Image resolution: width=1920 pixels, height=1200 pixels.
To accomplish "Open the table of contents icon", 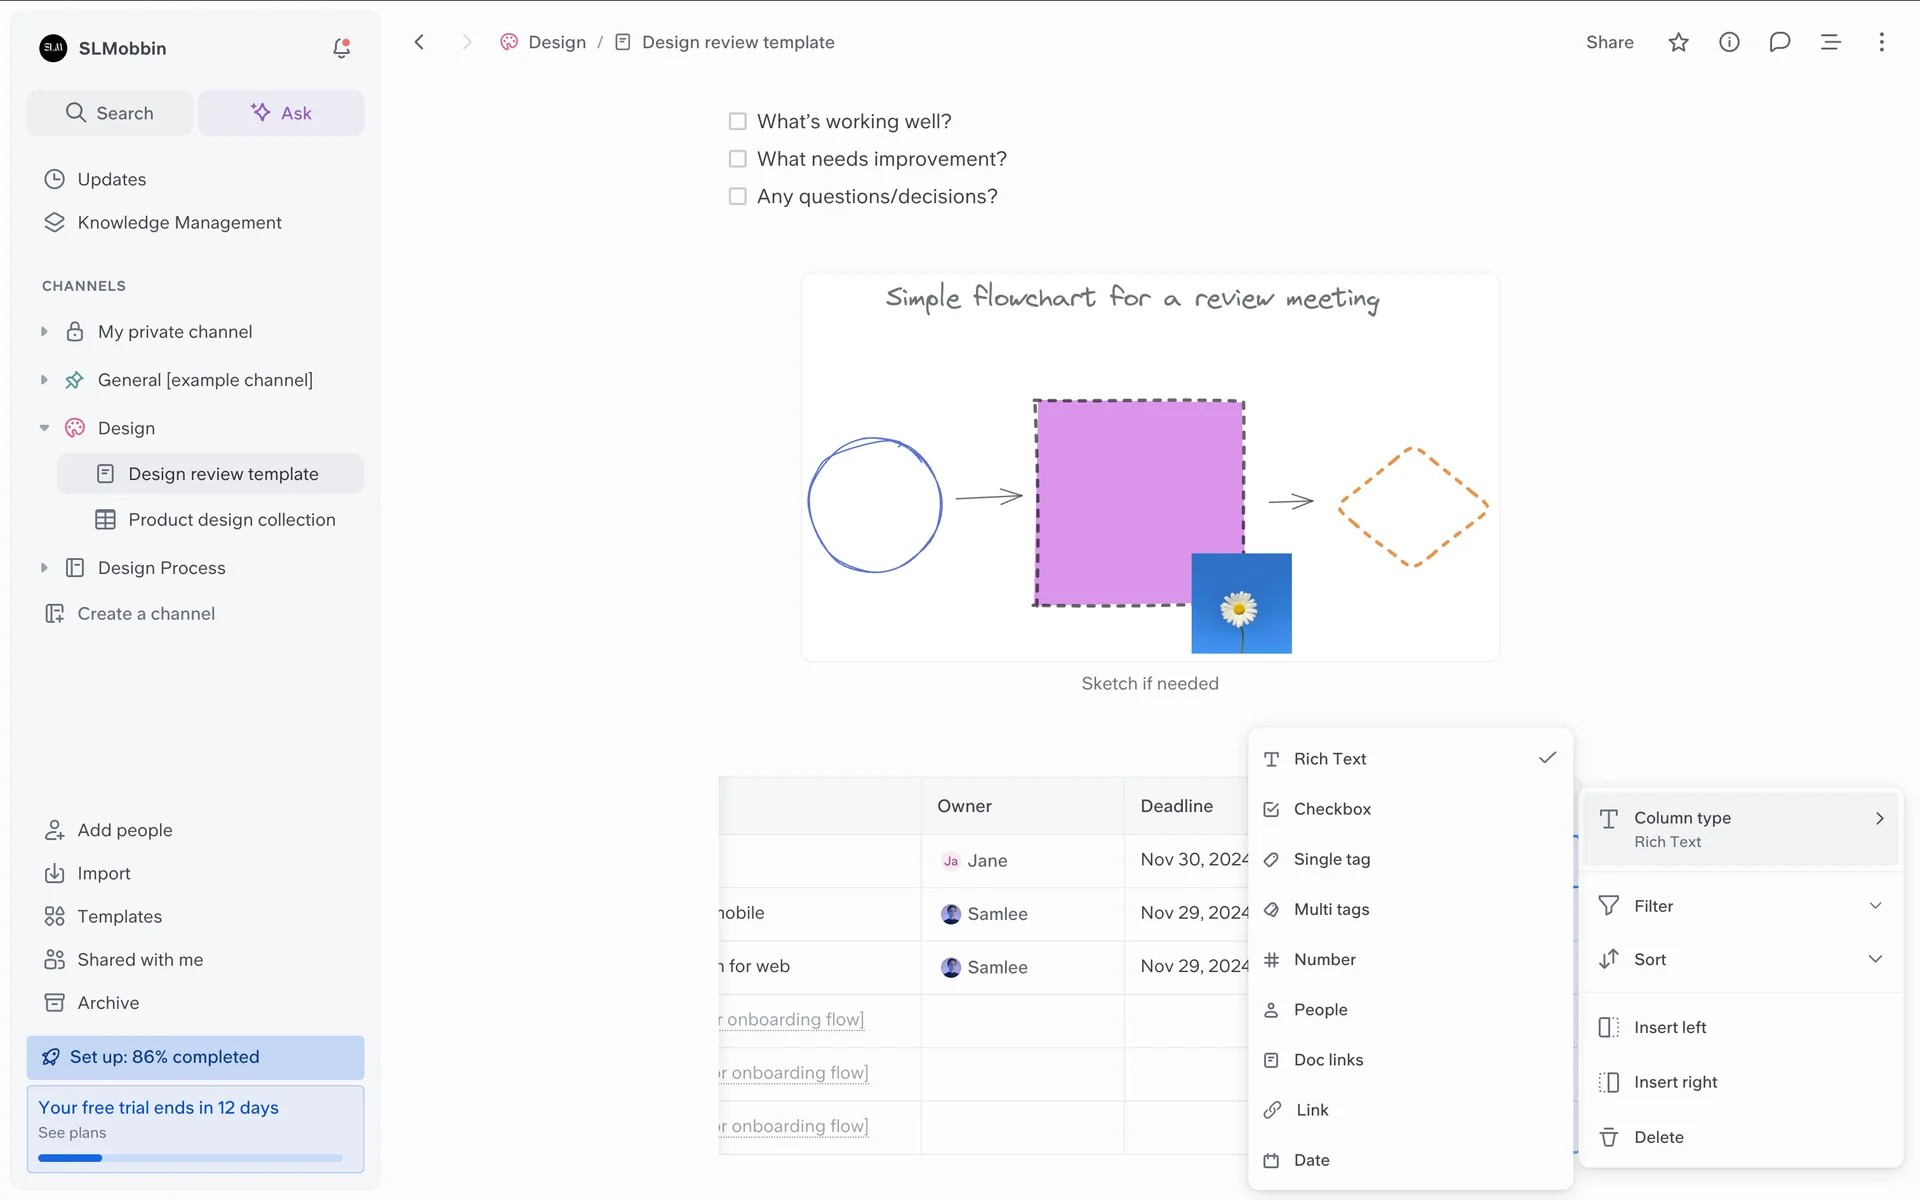I will coord(1830,42).
